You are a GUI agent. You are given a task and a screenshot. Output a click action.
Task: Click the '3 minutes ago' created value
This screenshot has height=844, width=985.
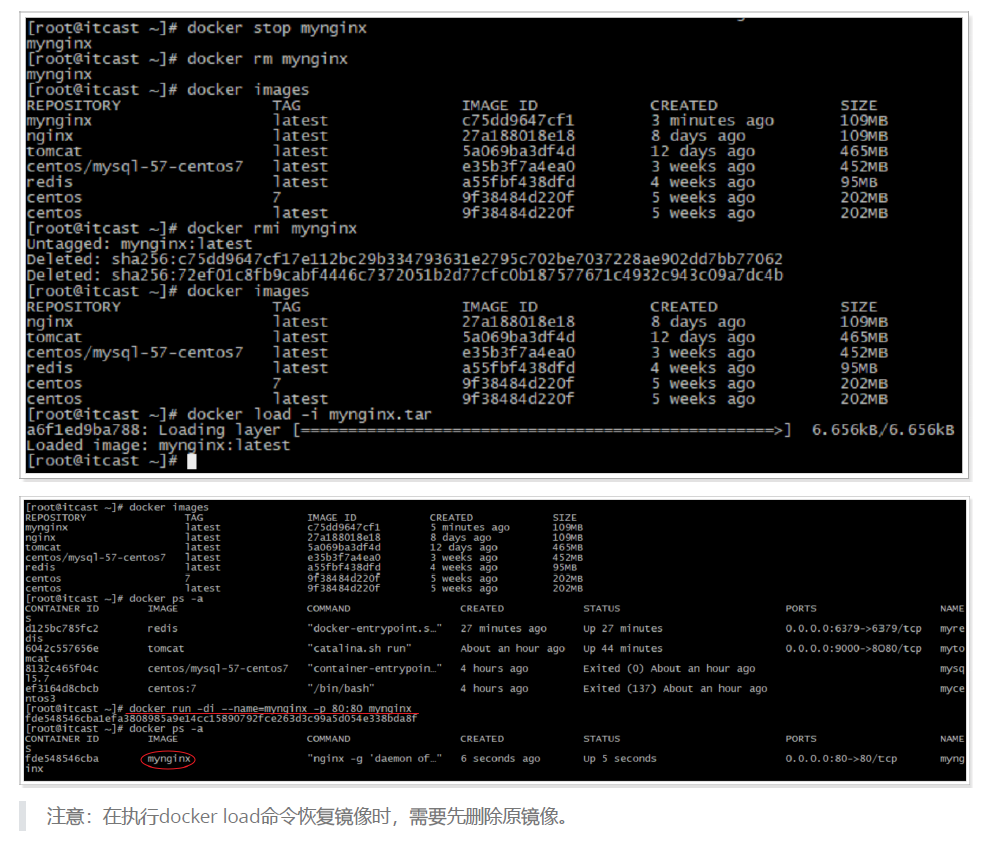pyautogui.click(x=712, y=121)
